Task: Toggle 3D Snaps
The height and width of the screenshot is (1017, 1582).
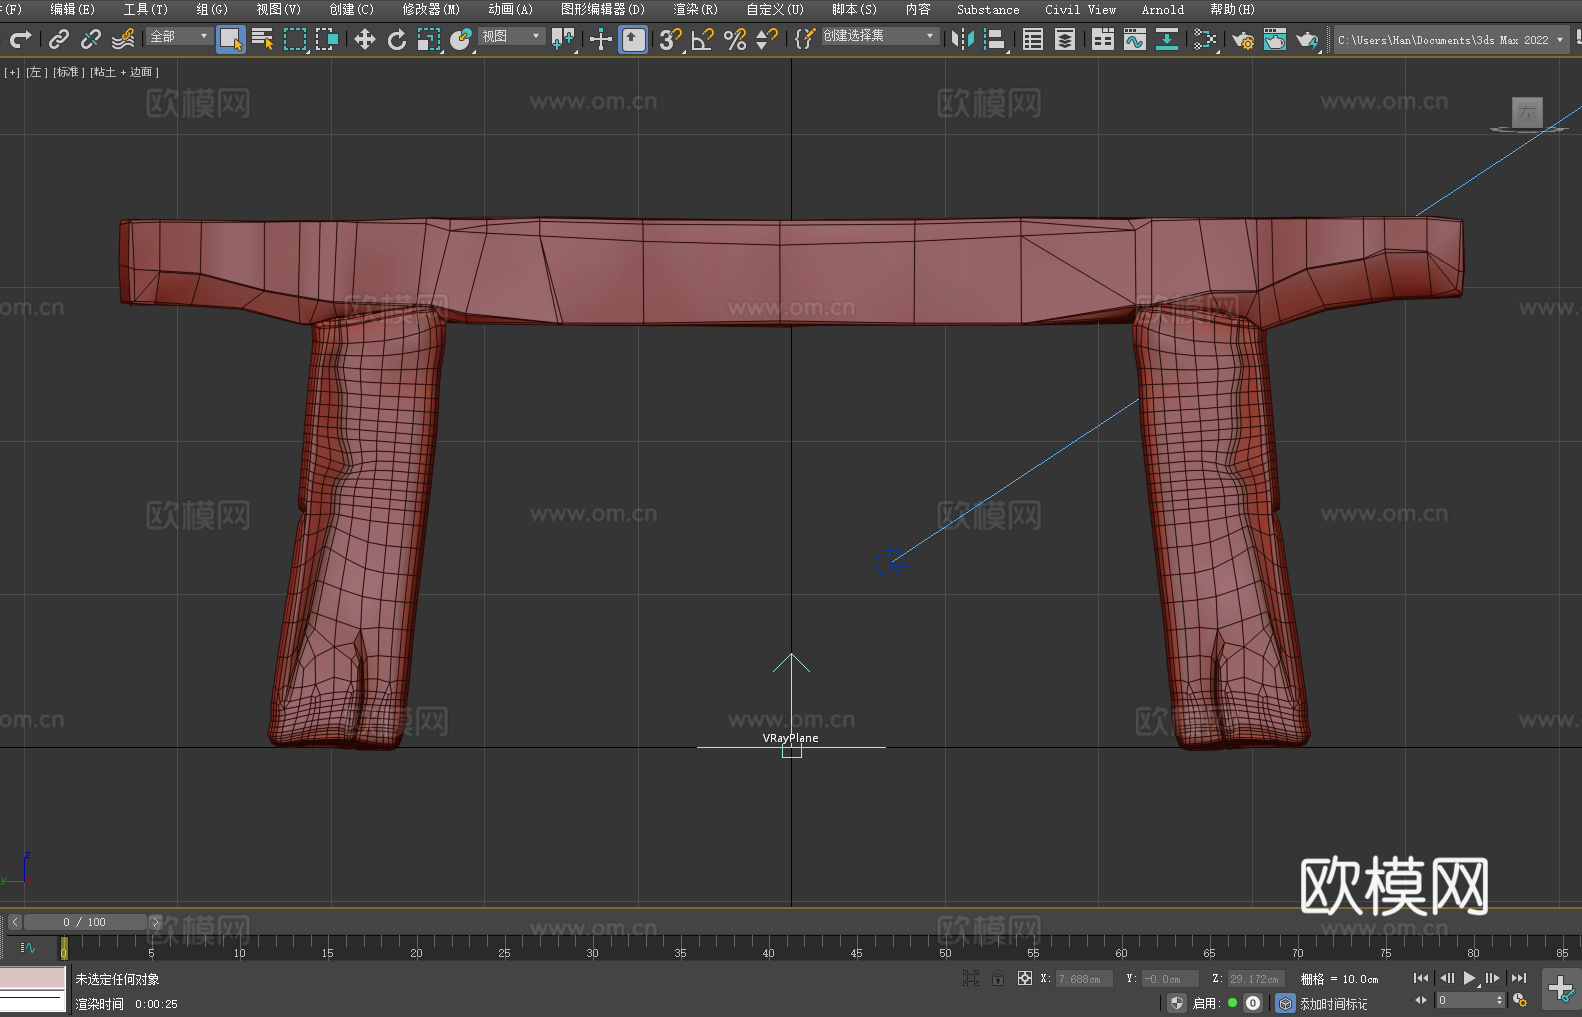Action: tap(671, 39)
